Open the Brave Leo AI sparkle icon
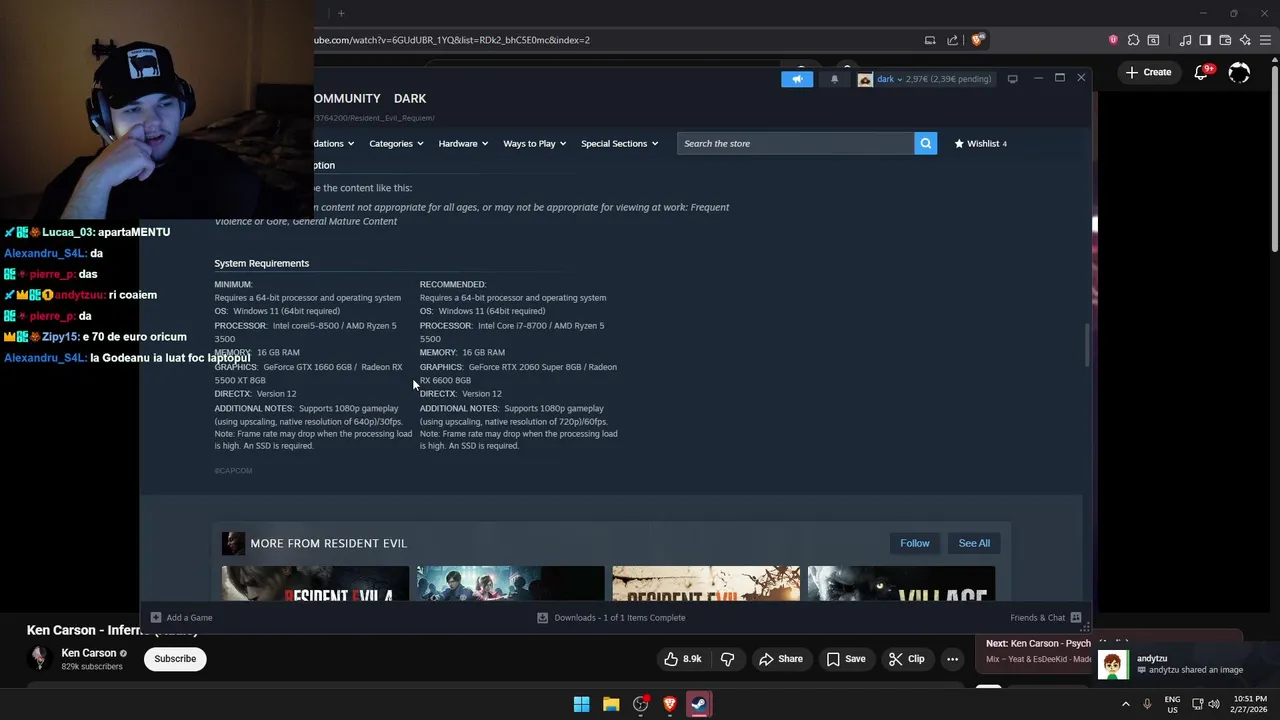The height and width of the screenshot is (720, 1280). click(1245, 40)
